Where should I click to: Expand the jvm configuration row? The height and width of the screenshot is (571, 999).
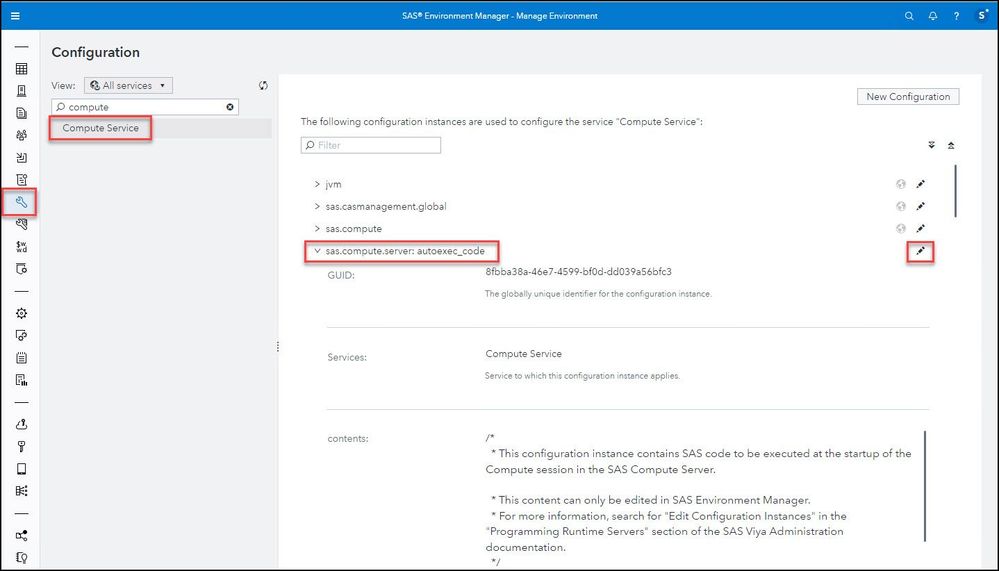tap(317, 184)
